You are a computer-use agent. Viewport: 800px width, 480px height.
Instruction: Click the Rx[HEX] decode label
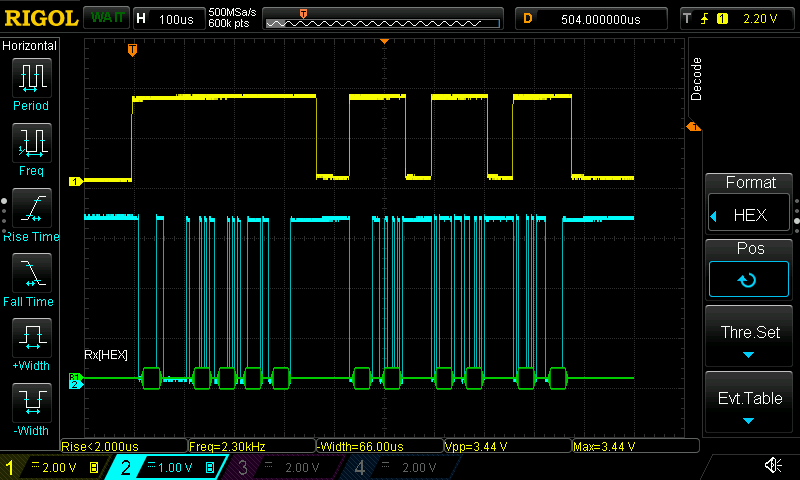click(106, 355)
